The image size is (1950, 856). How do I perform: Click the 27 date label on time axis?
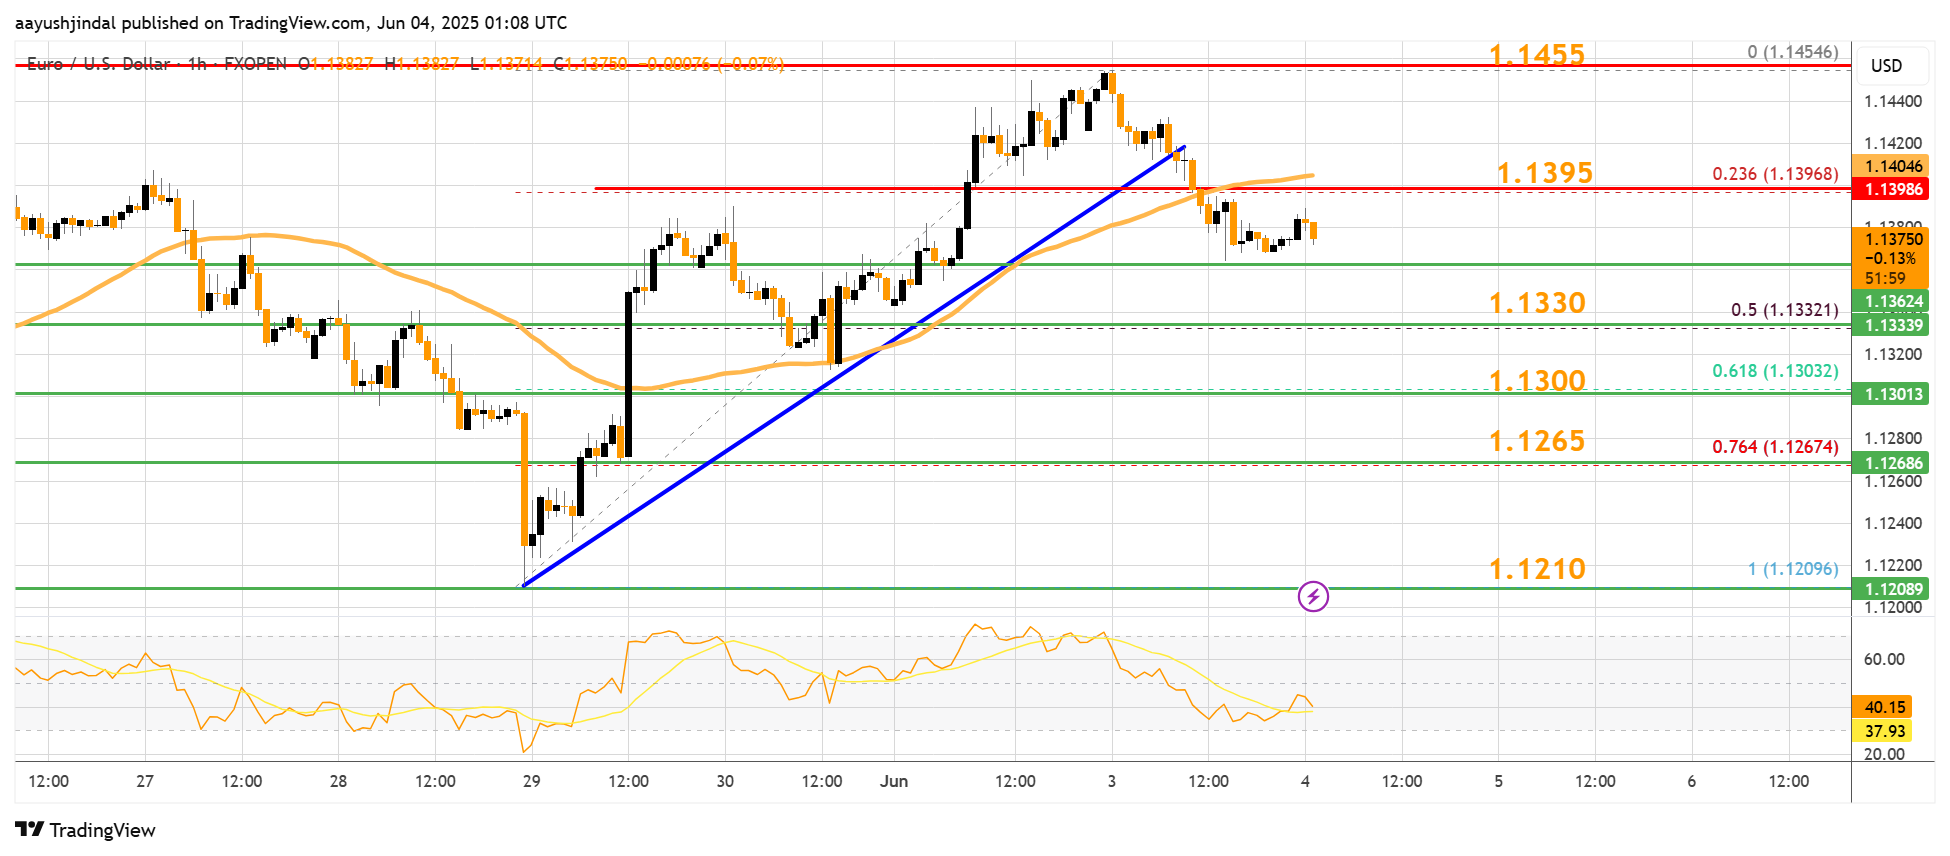(145, 781)
